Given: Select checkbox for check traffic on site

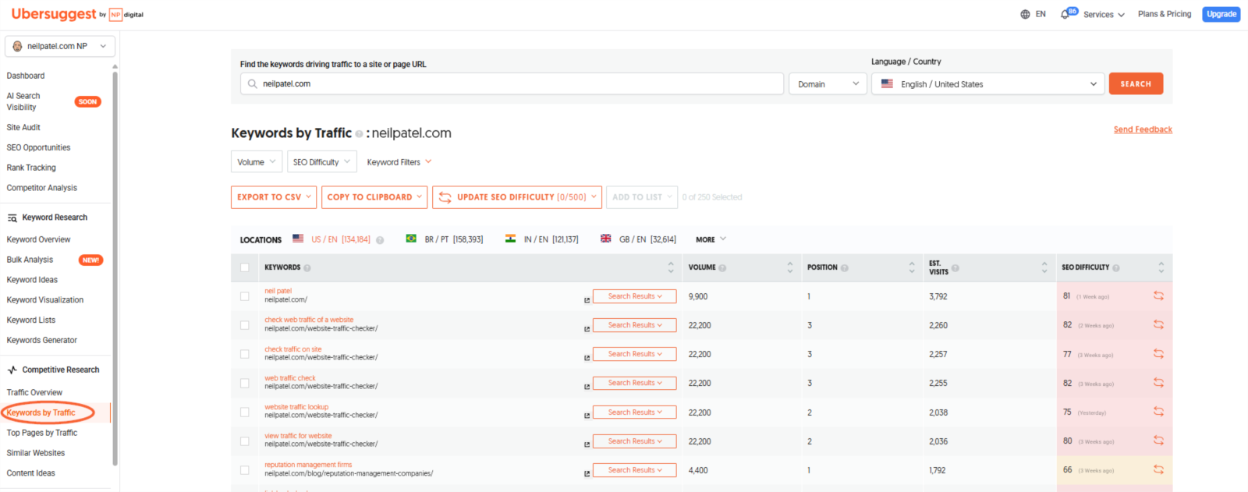Looking at the screenshot, I should (245, 354).
